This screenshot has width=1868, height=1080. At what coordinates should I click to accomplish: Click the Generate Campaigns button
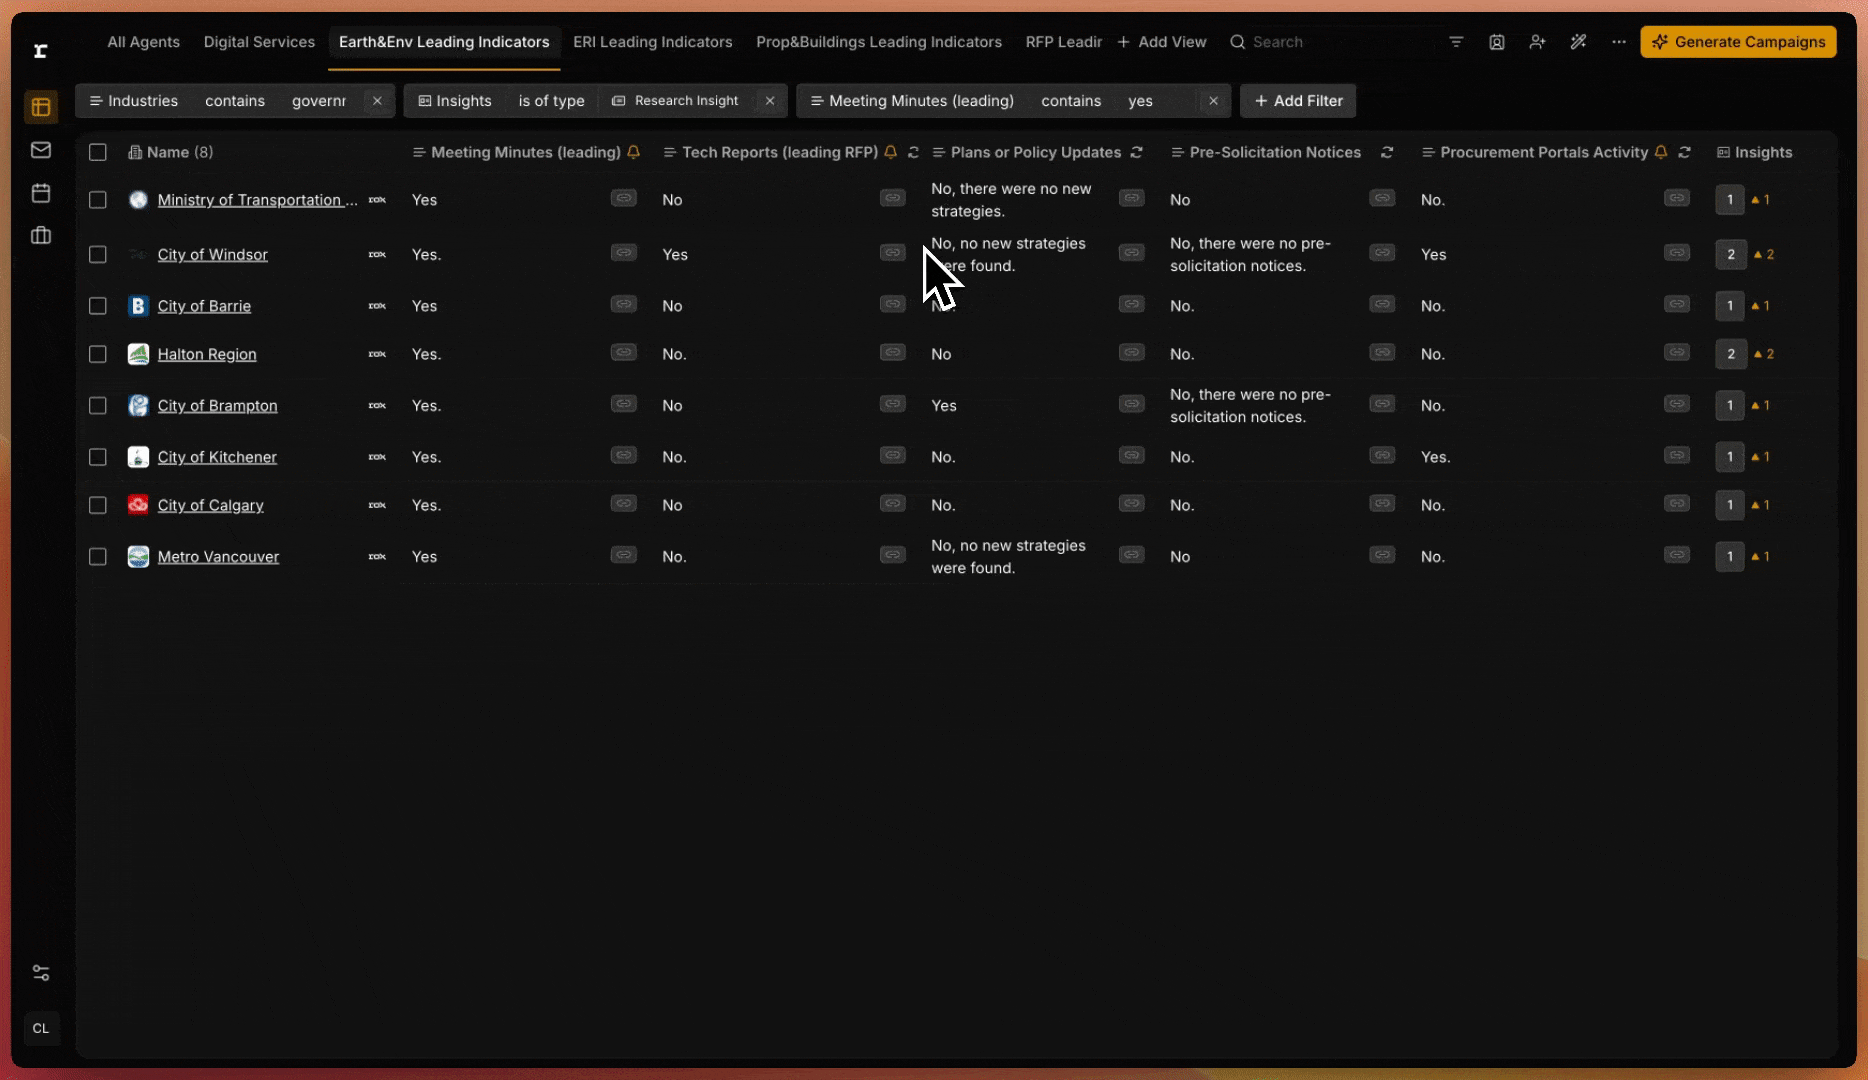[1738, 42]
